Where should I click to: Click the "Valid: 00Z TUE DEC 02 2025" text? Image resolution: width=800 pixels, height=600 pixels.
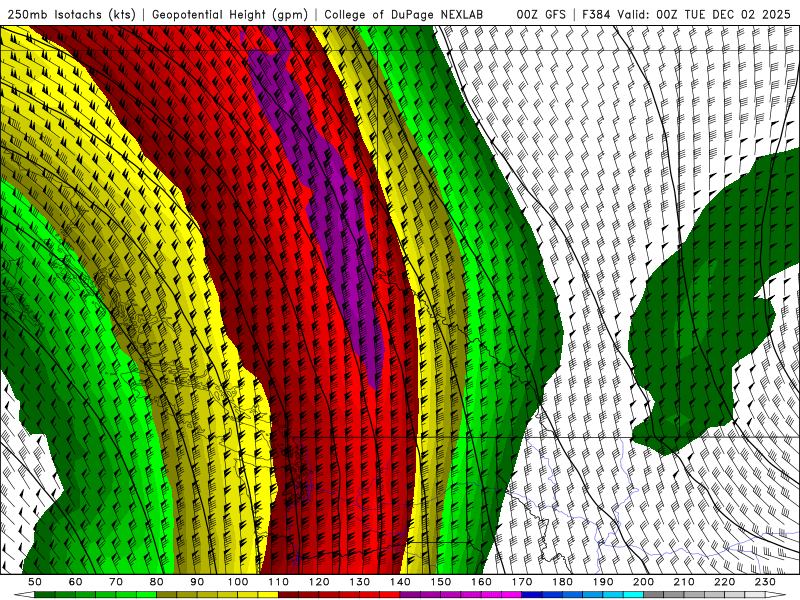tap(704, 15)
